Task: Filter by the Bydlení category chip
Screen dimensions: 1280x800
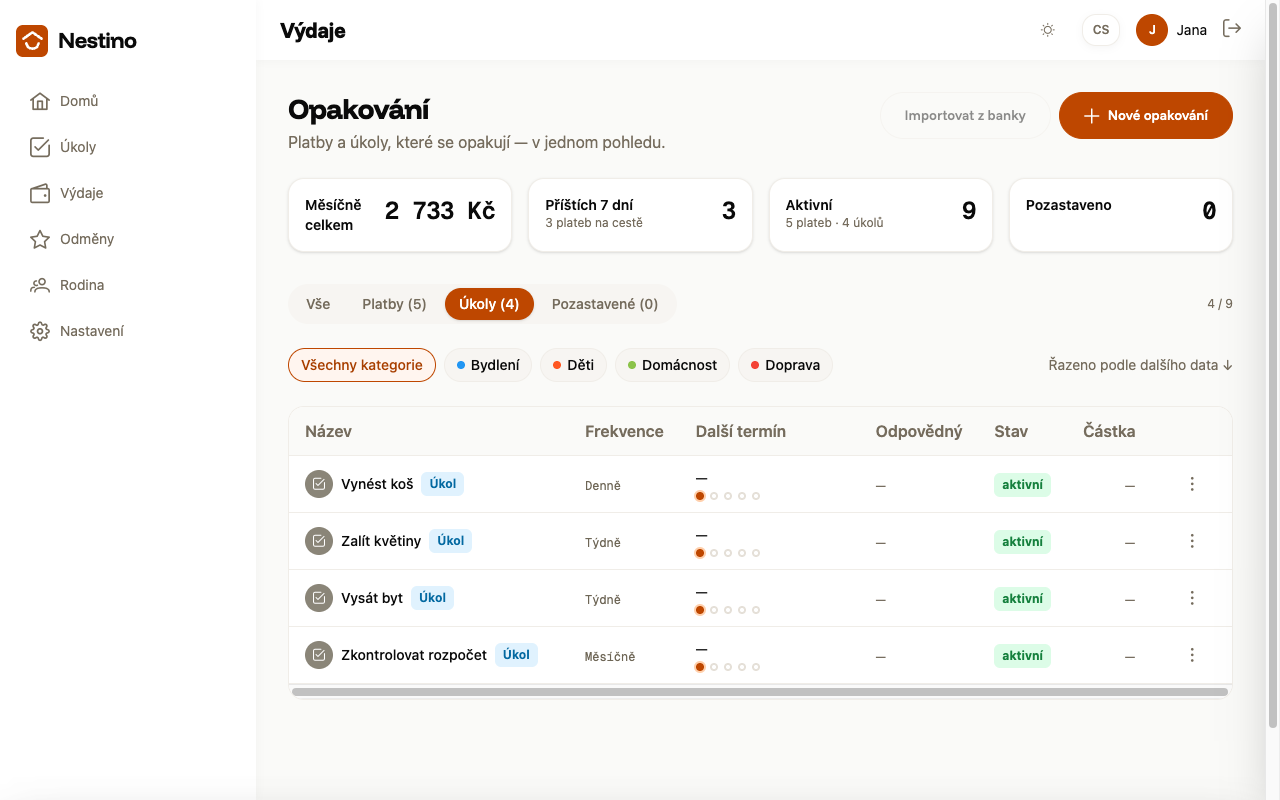Action: (488, 365)
